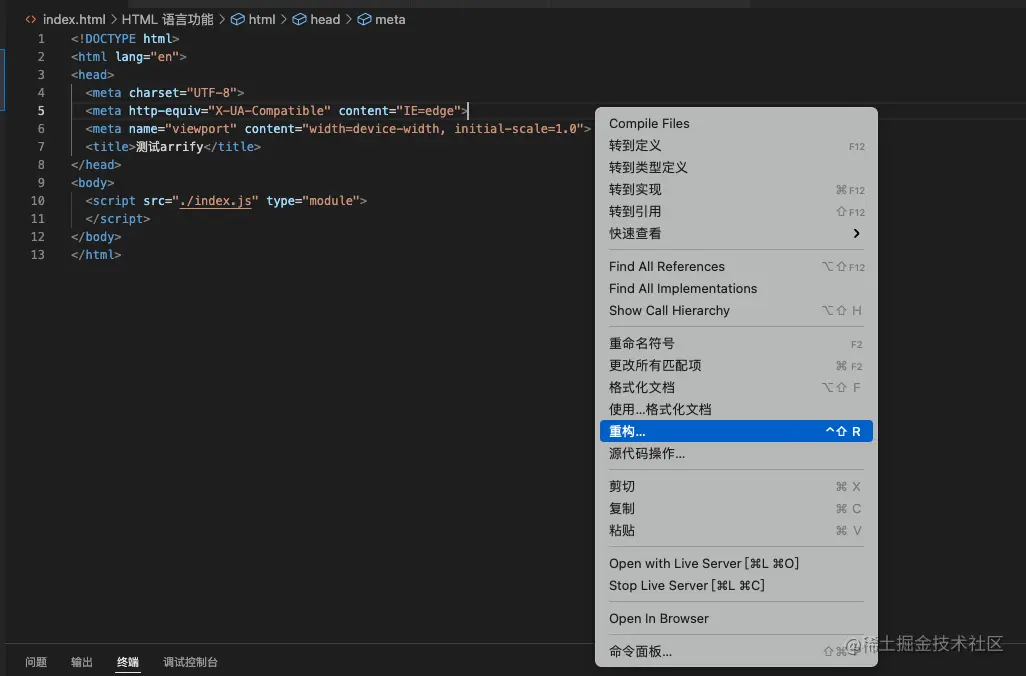Click the initial-scale=1.0 value text

click(515, 129)
